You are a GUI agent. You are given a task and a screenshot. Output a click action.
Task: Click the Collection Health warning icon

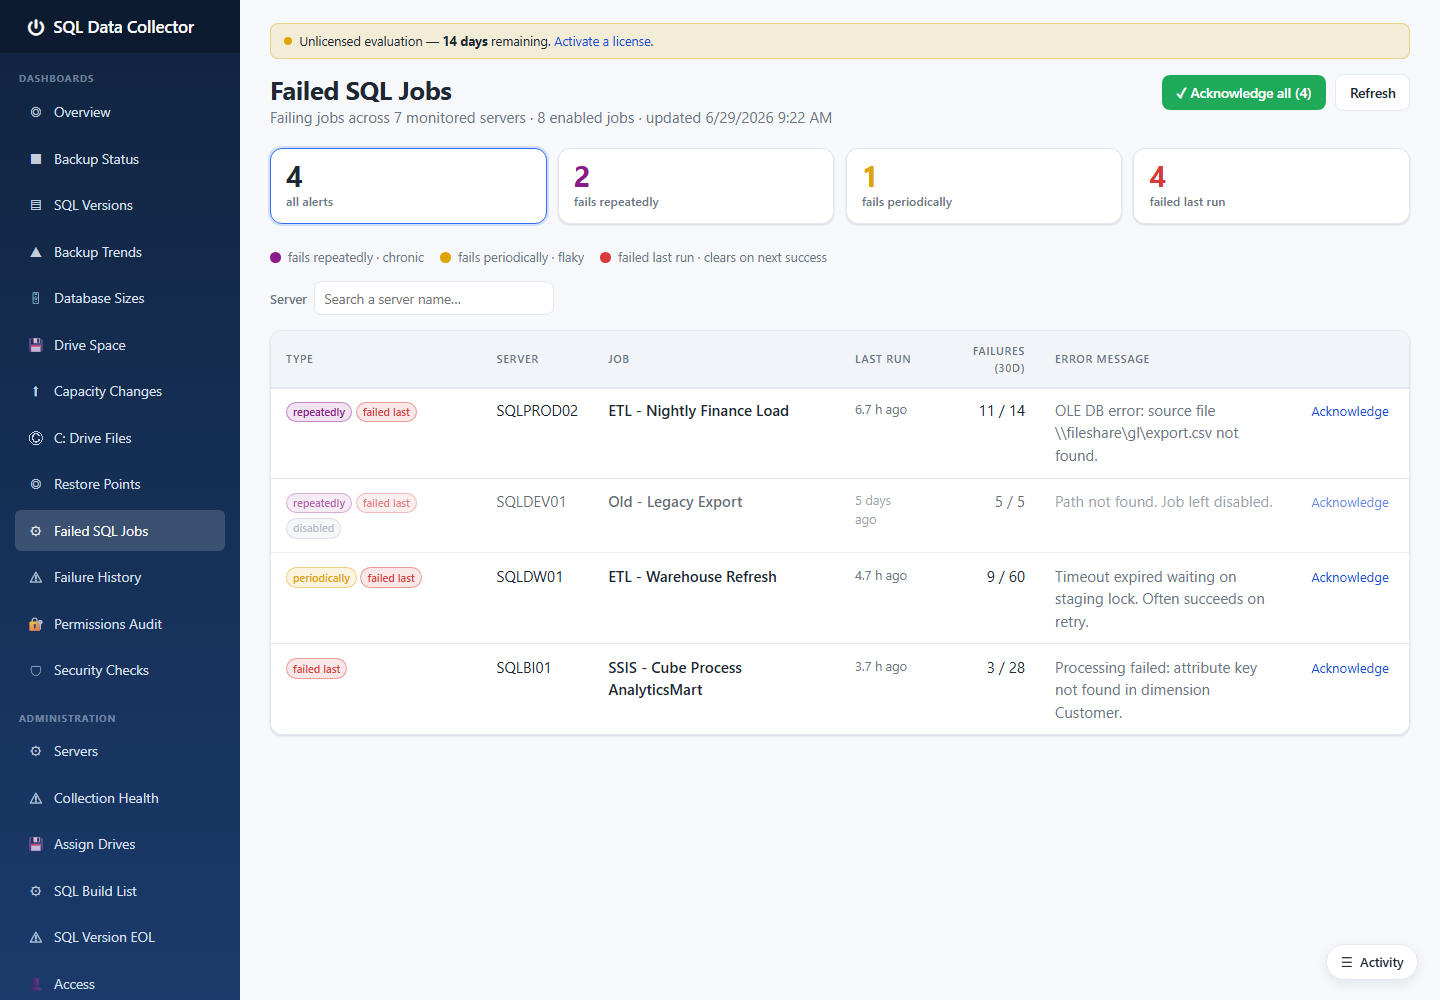(x=36, y=798)
